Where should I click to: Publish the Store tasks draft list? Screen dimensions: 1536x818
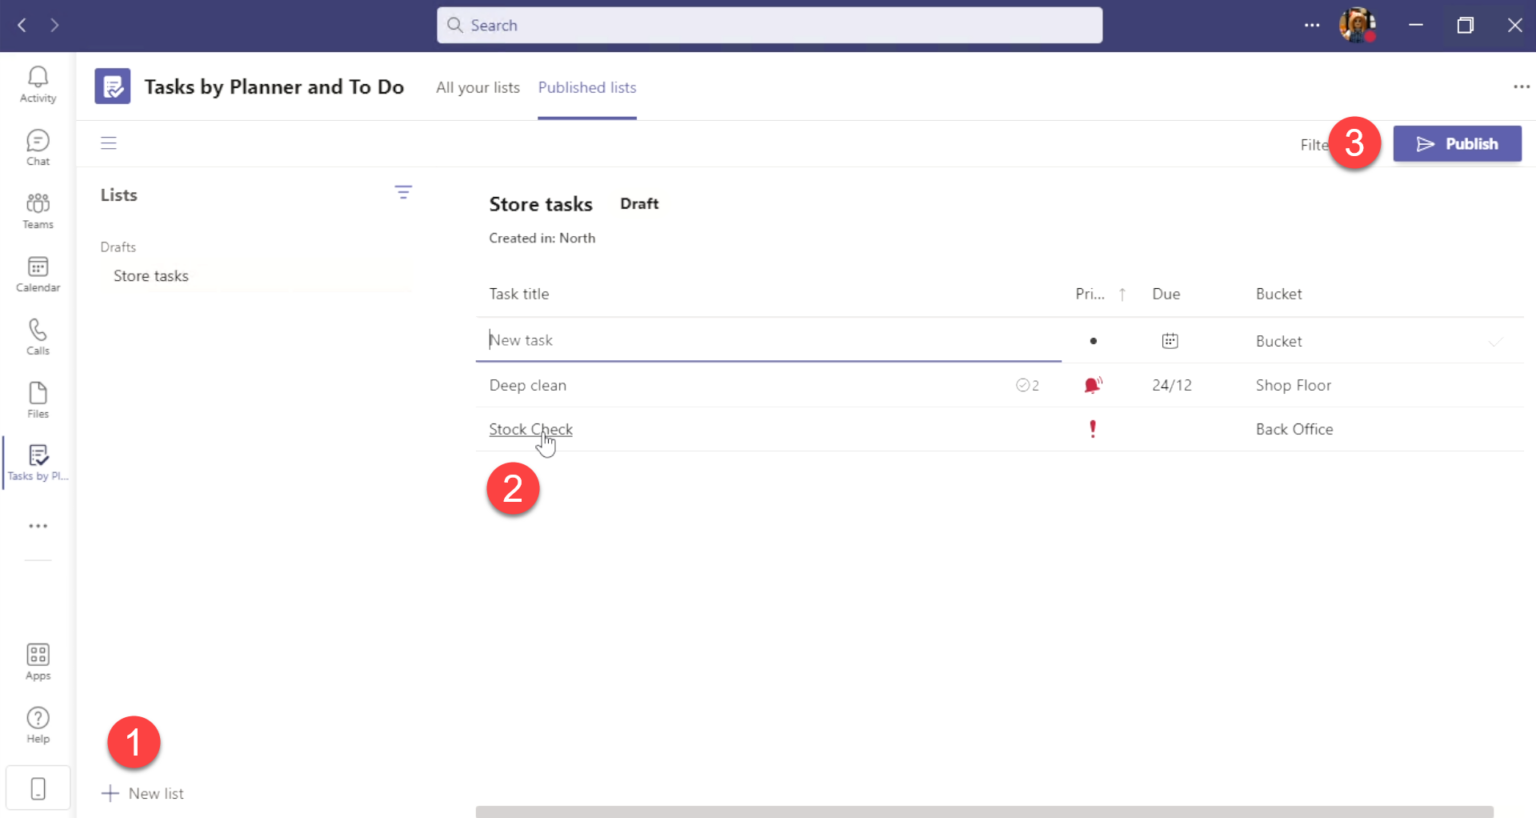tap(1457, 143)
